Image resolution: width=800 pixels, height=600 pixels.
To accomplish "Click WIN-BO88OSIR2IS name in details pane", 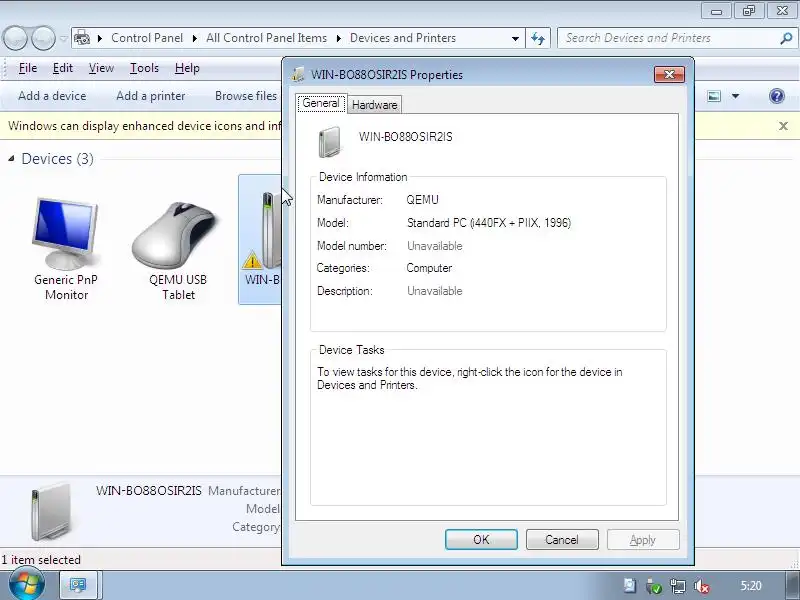I will 148,491.
